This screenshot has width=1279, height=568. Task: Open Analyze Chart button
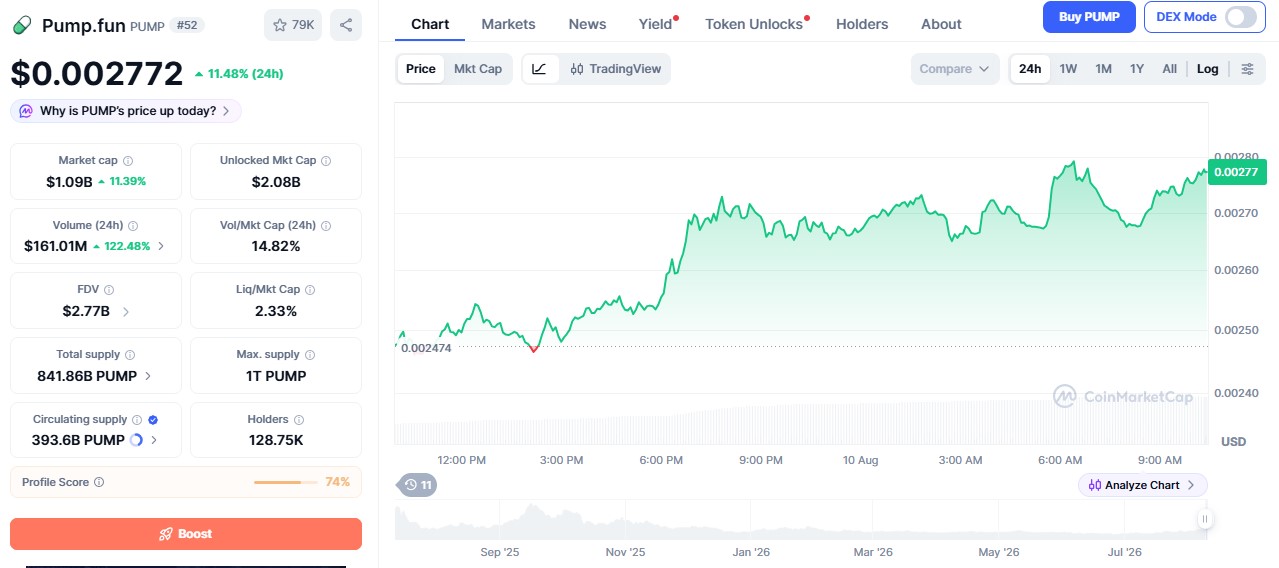(x=1142, y=485)
